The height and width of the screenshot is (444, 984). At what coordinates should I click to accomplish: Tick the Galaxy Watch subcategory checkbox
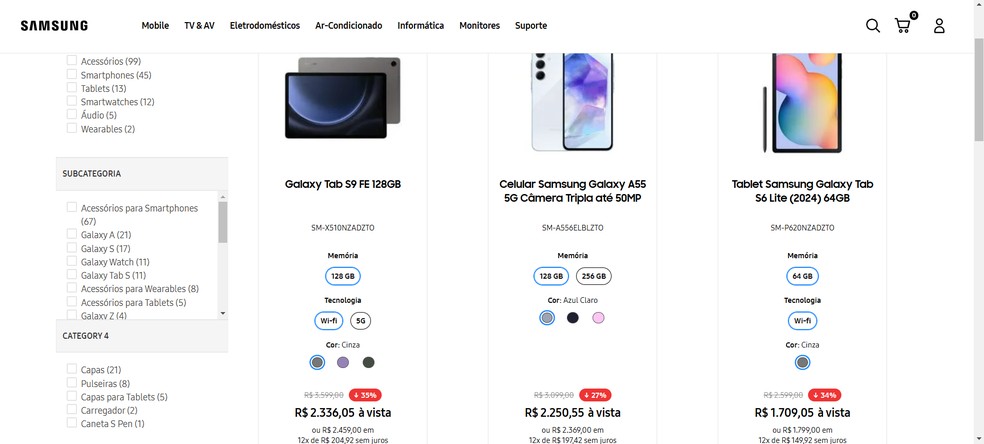click(72, 262)
